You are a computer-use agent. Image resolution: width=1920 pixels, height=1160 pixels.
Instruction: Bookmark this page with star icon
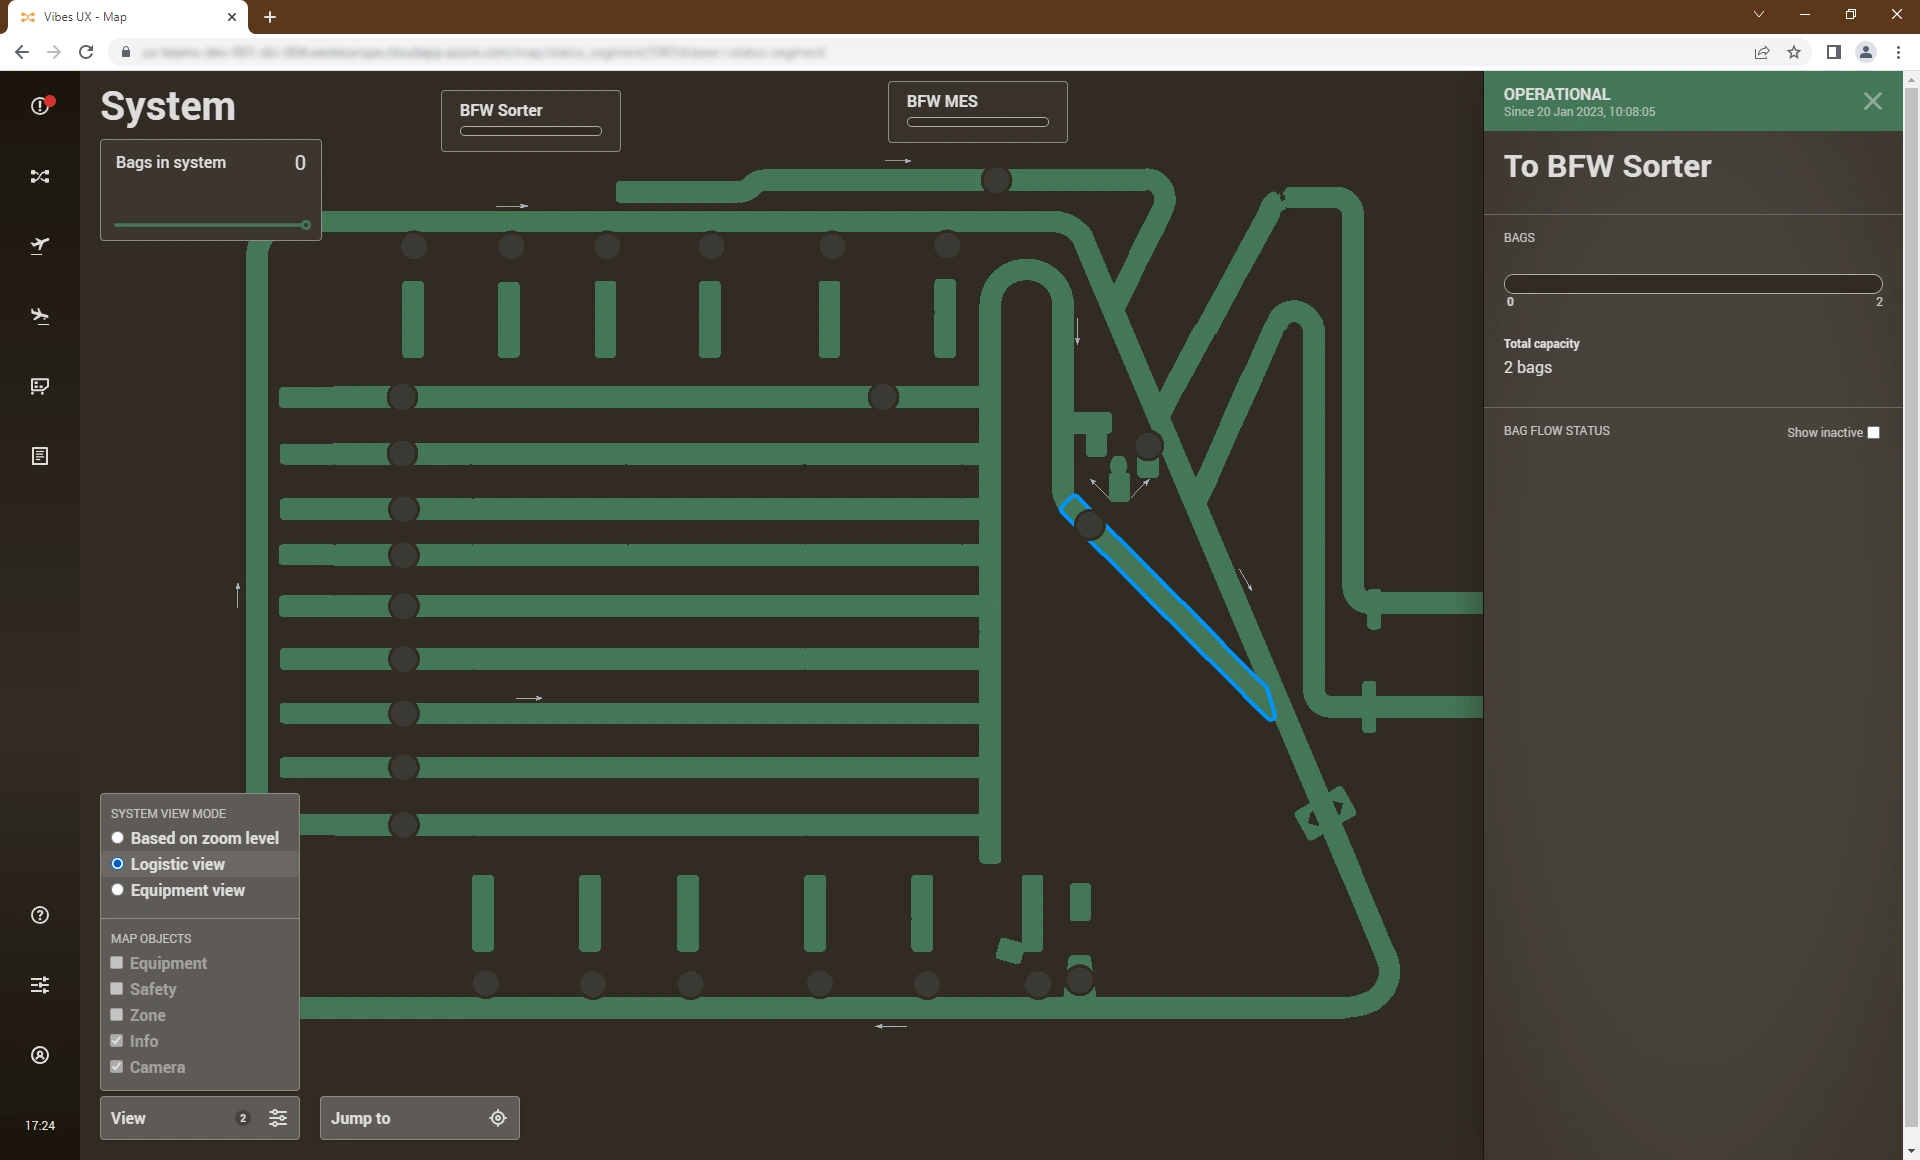1794,52
